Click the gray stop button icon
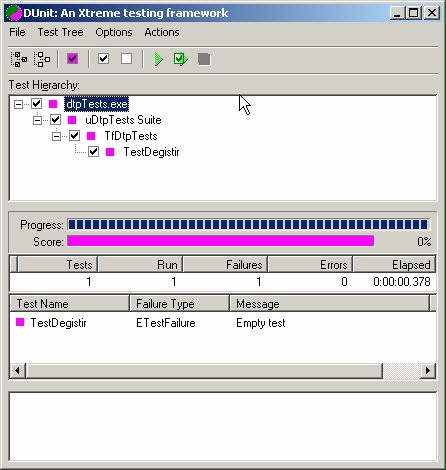The image size is (446, 470). [x=204, y=59]
